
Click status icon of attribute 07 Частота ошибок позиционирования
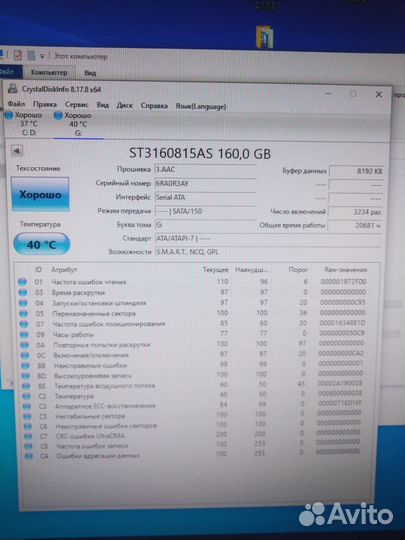[x=24, y=324]
